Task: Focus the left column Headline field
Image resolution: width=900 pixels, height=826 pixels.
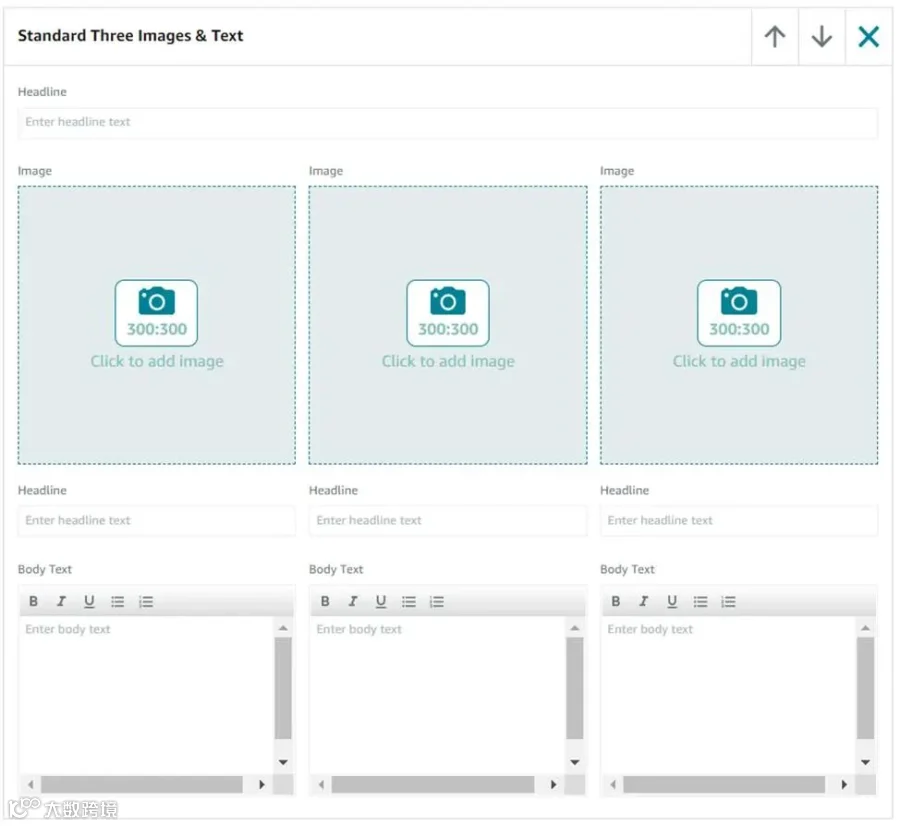Action: click(x=157, y=521)
